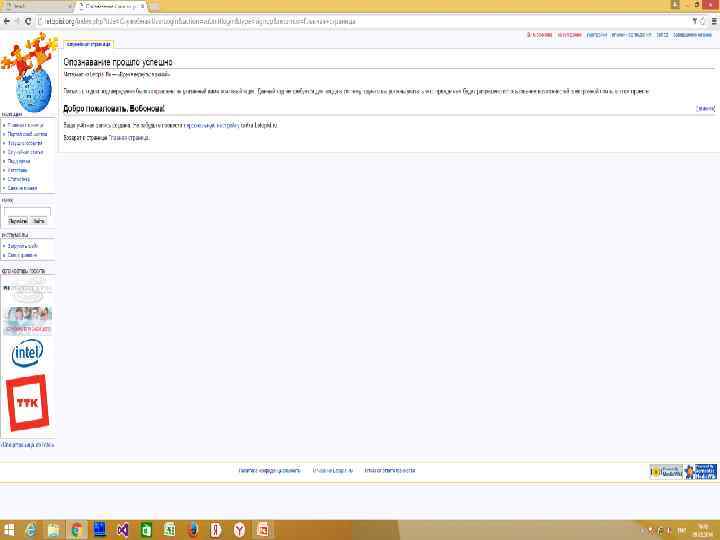This screenshot has height=540, width=720.
Task: Open настройки in the top user links
Action: [596, 35]
